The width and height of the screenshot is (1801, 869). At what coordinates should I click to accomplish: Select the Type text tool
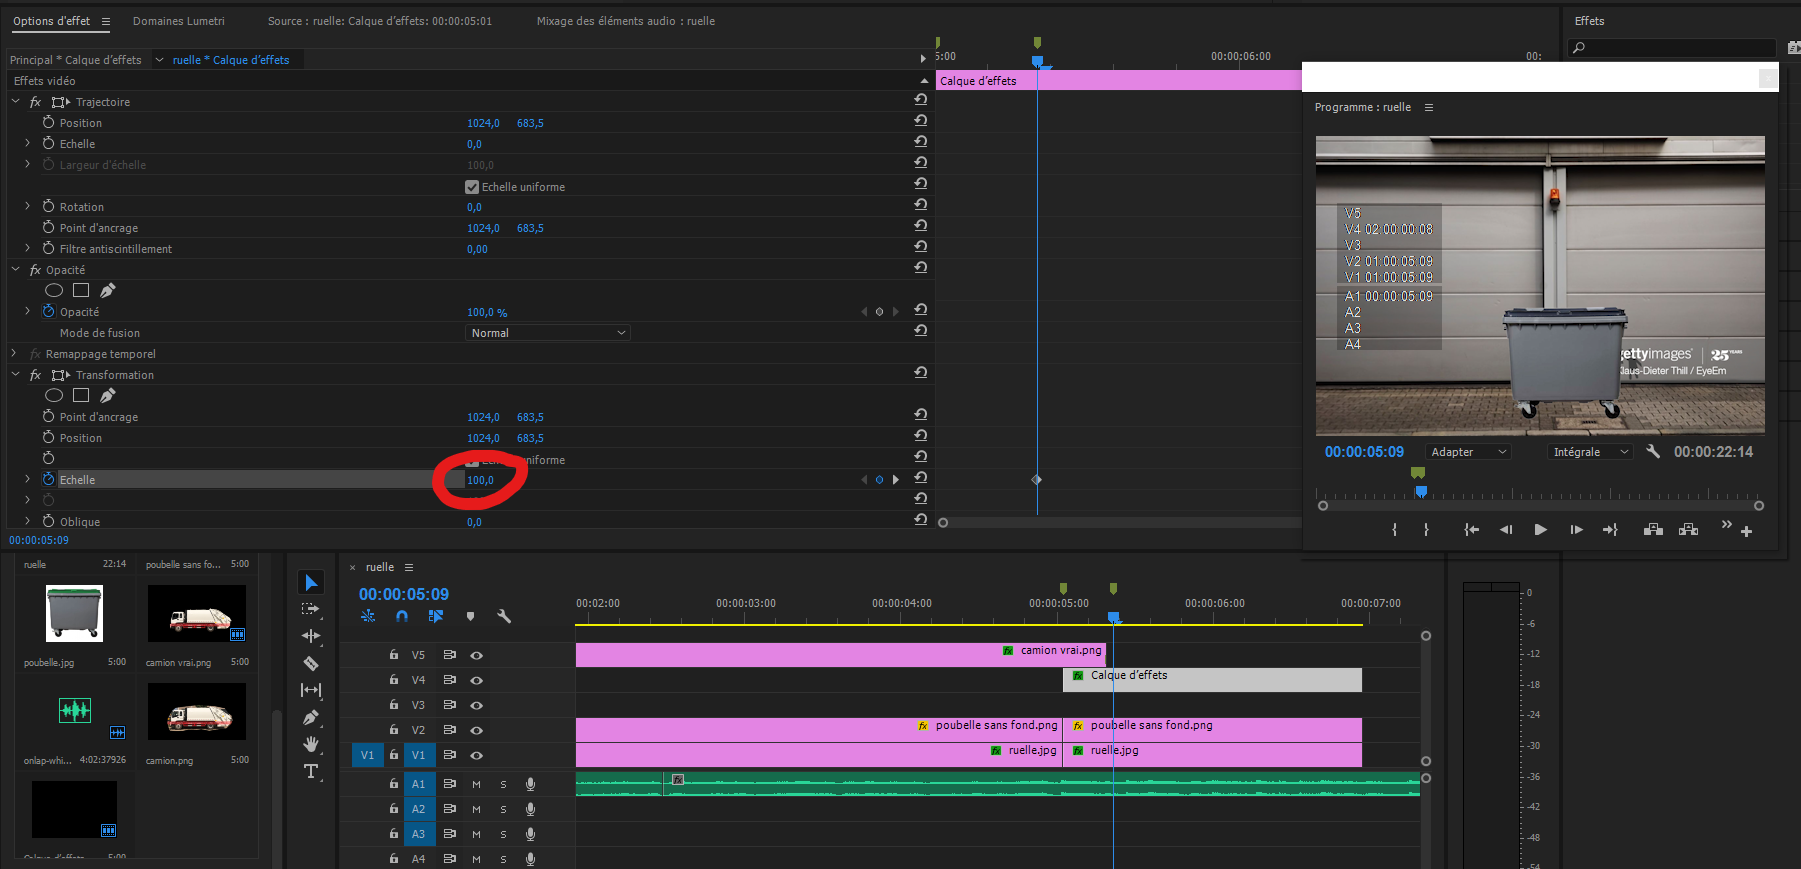(311, 771)
